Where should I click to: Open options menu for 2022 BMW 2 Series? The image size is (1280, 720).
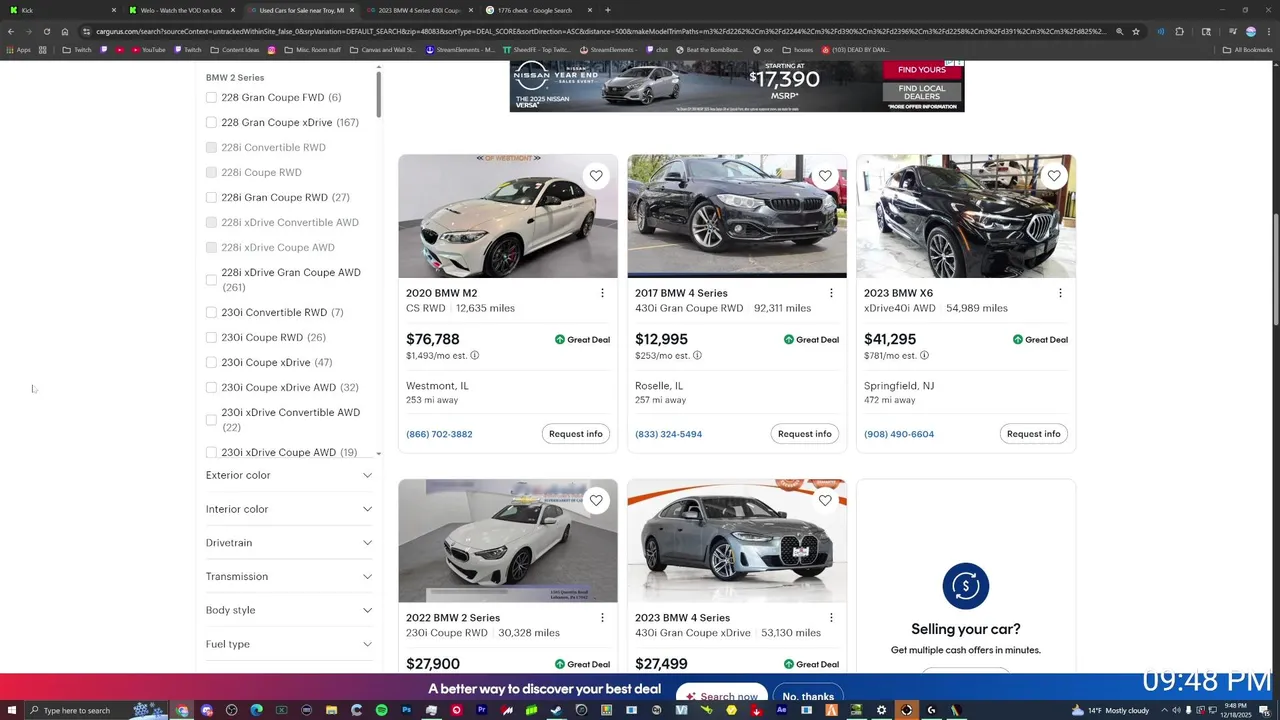[602, 618]
